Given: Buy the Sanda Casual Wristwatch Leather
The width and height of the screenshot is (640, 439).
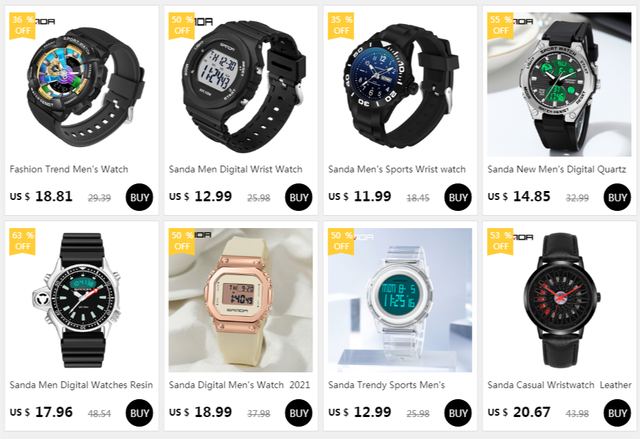Looking at the screenshot, I should coord(617,413).
